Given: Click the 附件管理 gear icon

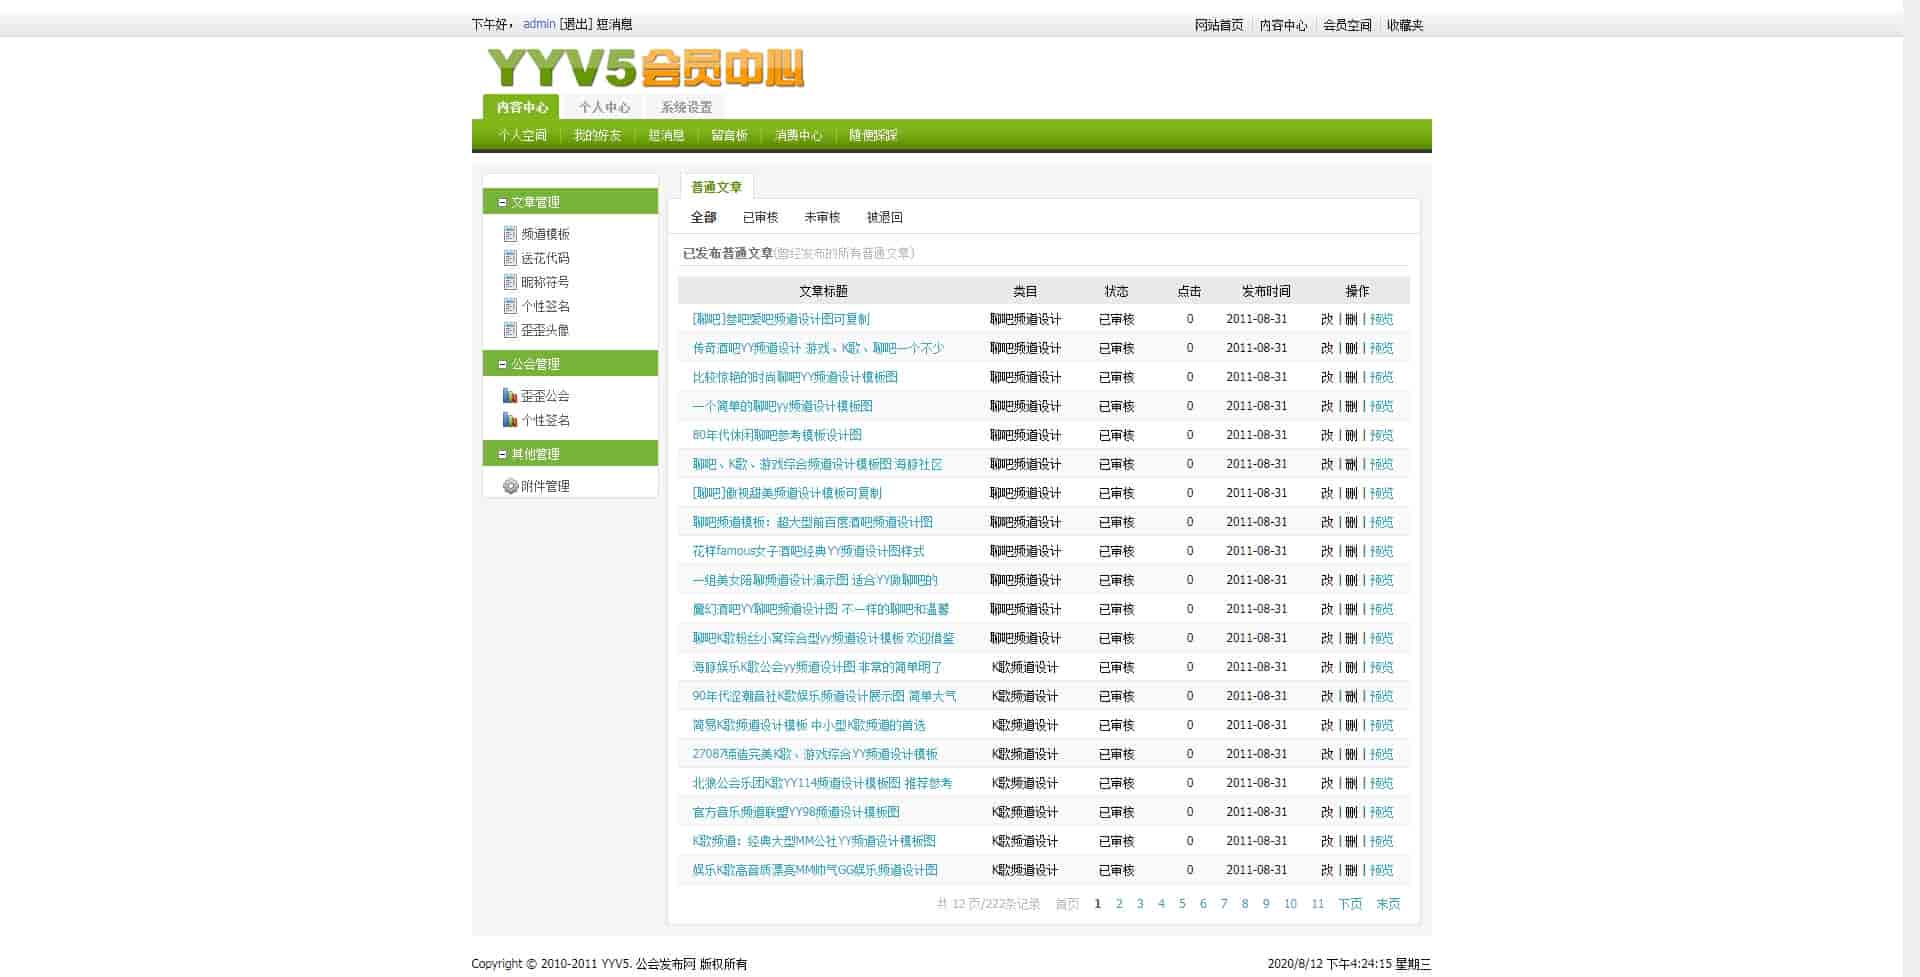Looking at the screenshot, I should point(510,486).
